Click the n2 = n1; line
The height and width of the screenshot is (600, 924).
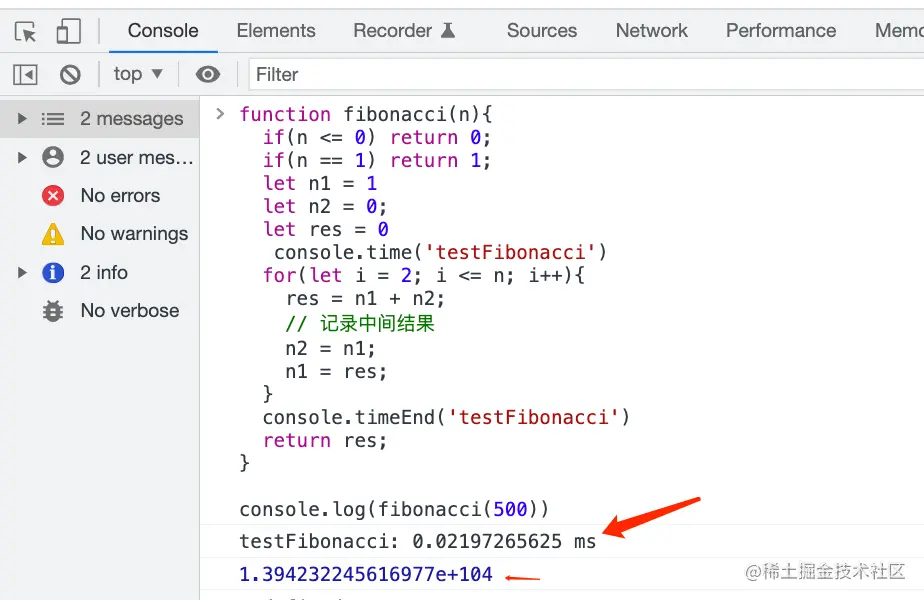click(x=330, y=349)
